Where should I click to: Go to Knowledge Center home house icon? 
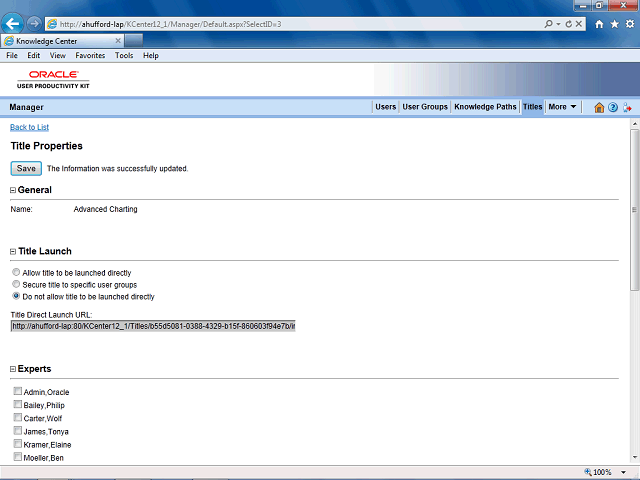pos(599,107)
